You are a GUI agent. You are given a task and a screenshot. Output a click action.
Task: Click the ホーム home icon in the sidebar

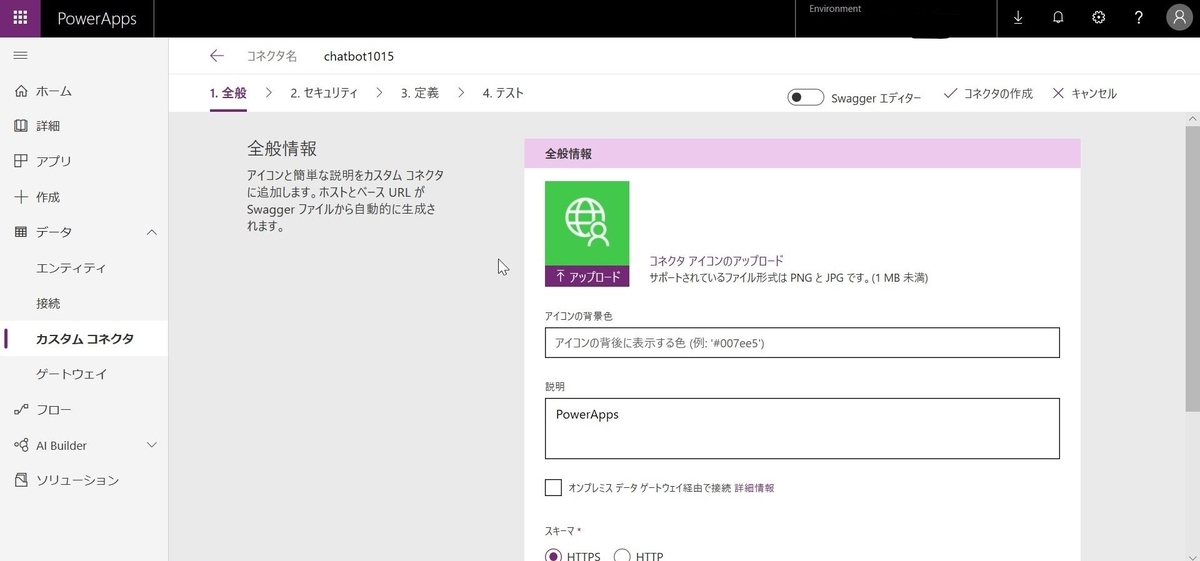21,91
